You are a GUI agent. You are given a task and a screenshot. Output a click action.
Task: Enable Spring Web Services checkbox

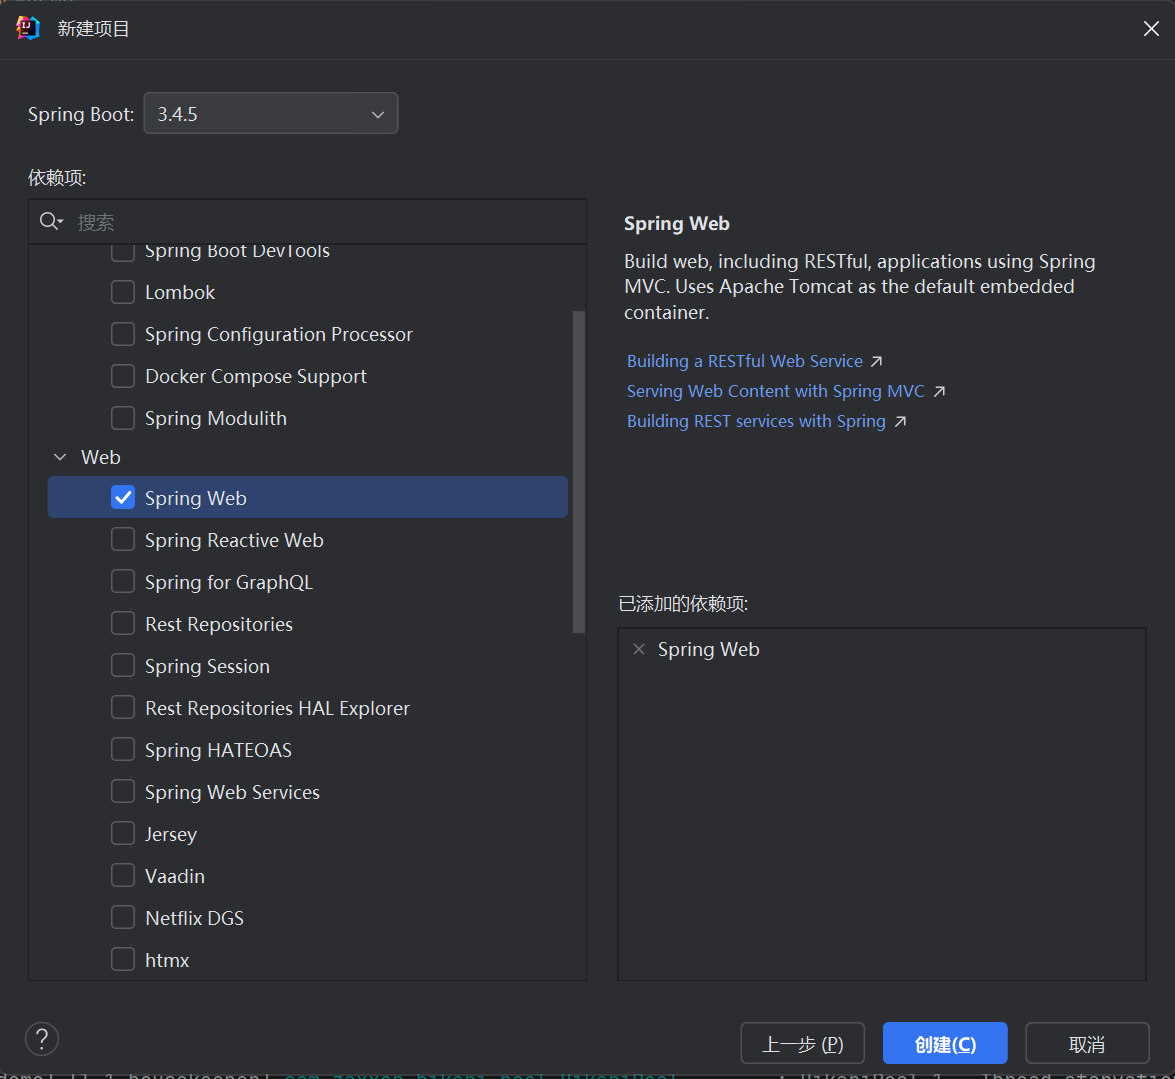click(x=123, y=791)
